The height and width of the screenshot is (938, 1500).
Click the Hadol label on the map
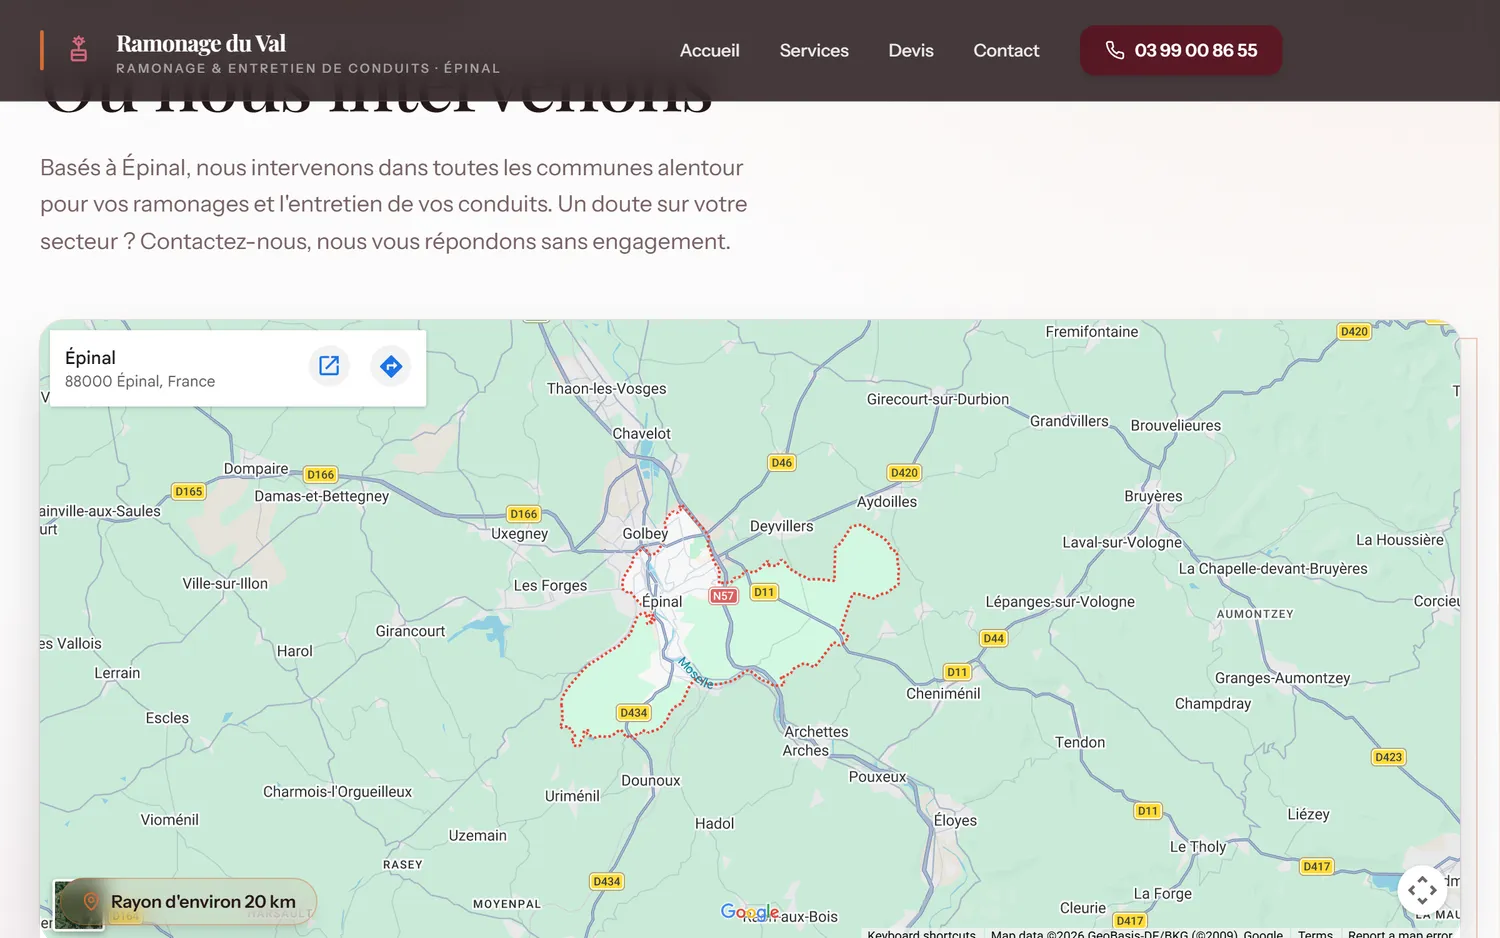[x=714, y=824]
